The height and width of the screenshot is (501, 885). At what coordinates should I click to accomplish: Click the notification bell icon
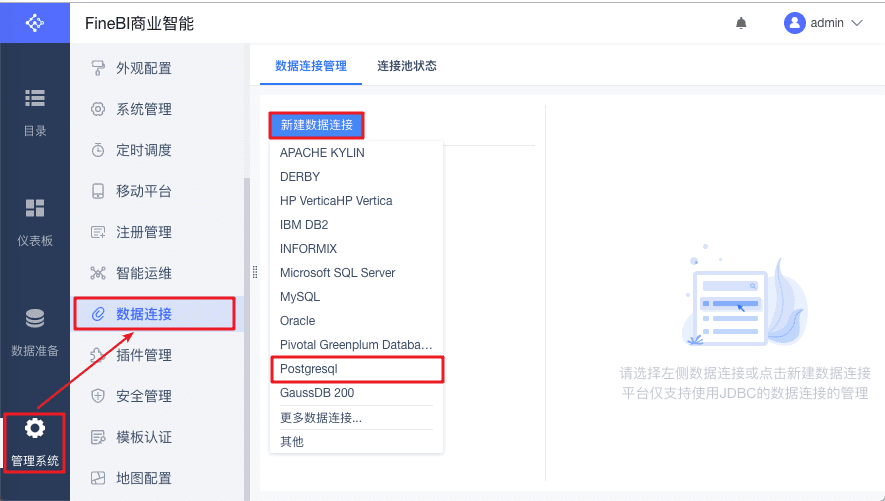(x=741, y=23)
